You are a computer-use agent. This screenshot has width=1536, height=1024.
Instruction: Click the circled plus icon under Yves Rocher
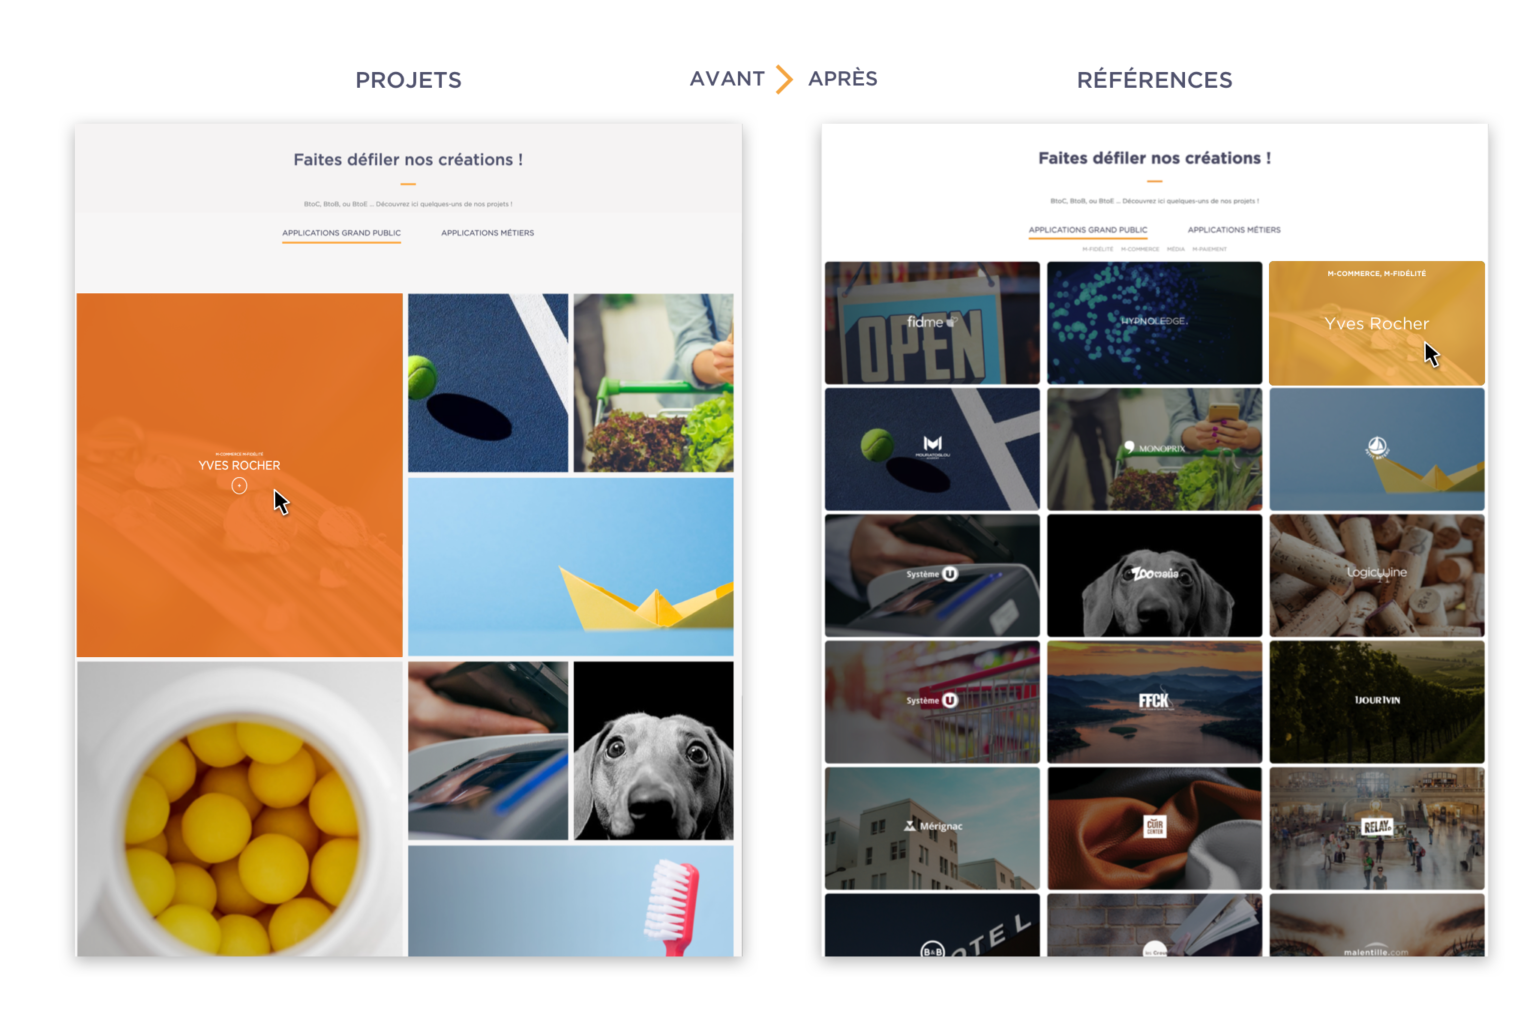[x=239, y=486]
